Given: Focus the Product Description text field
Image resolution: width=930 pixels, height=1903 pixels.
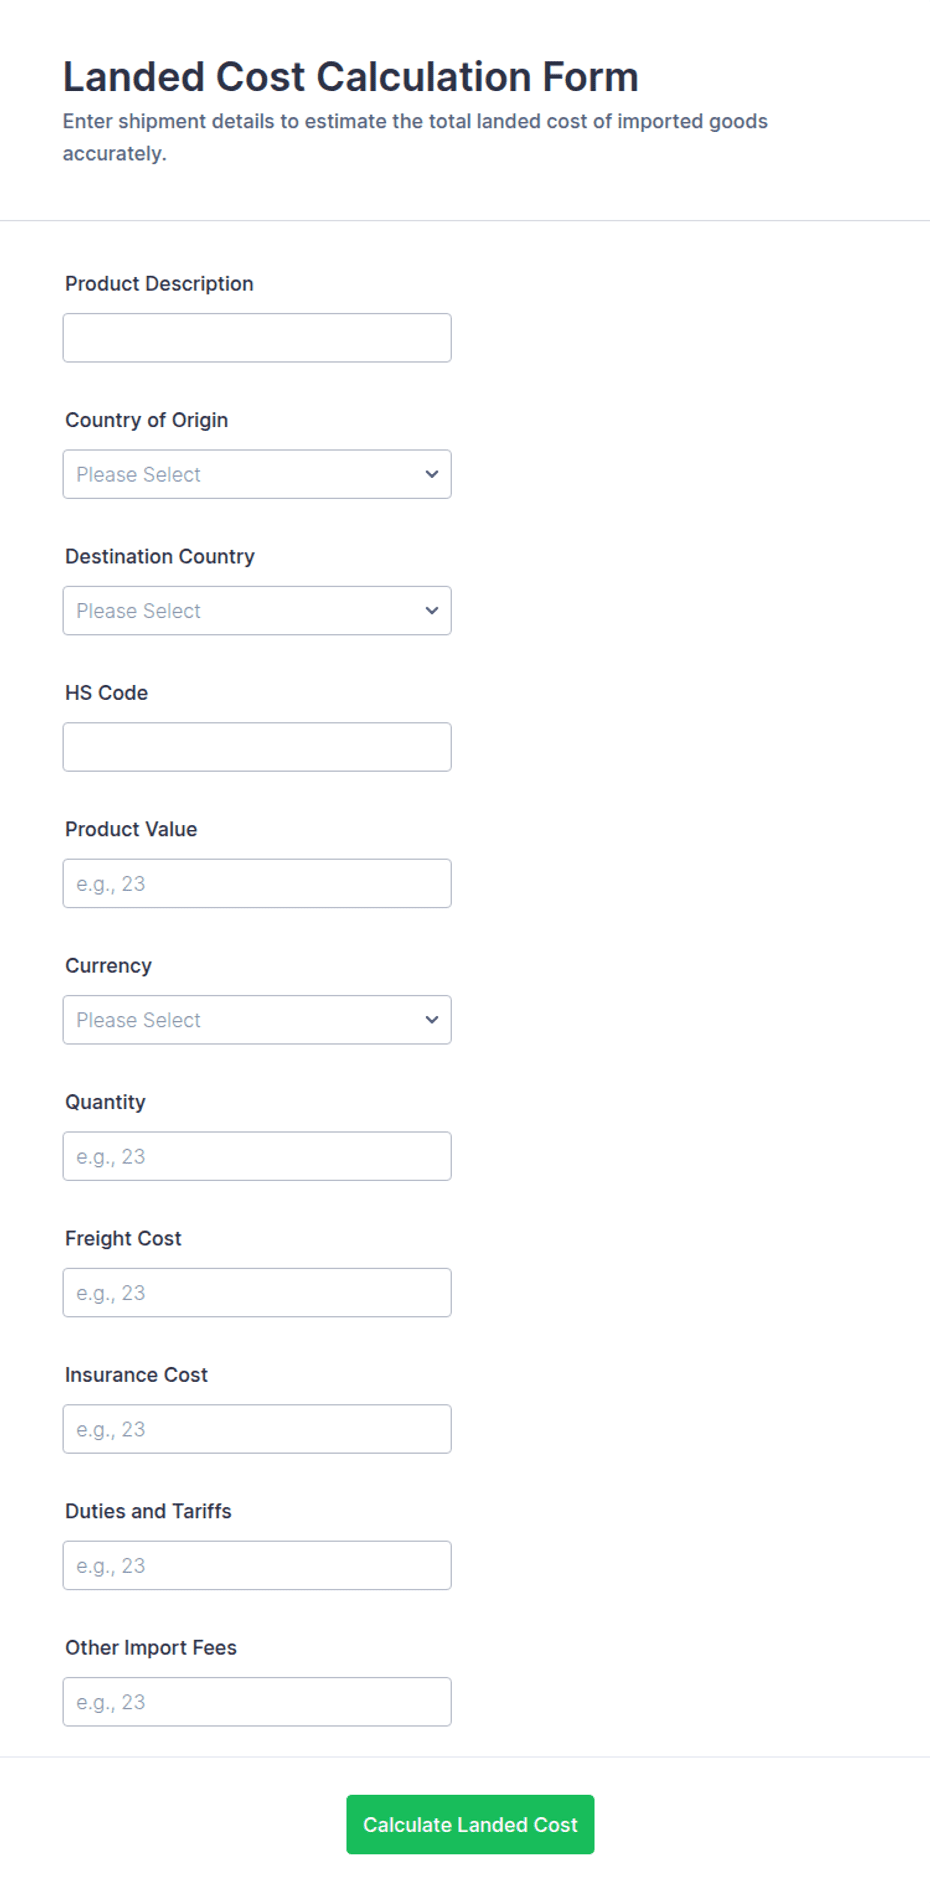Looking at the screenshot, I should coord(257,338).
